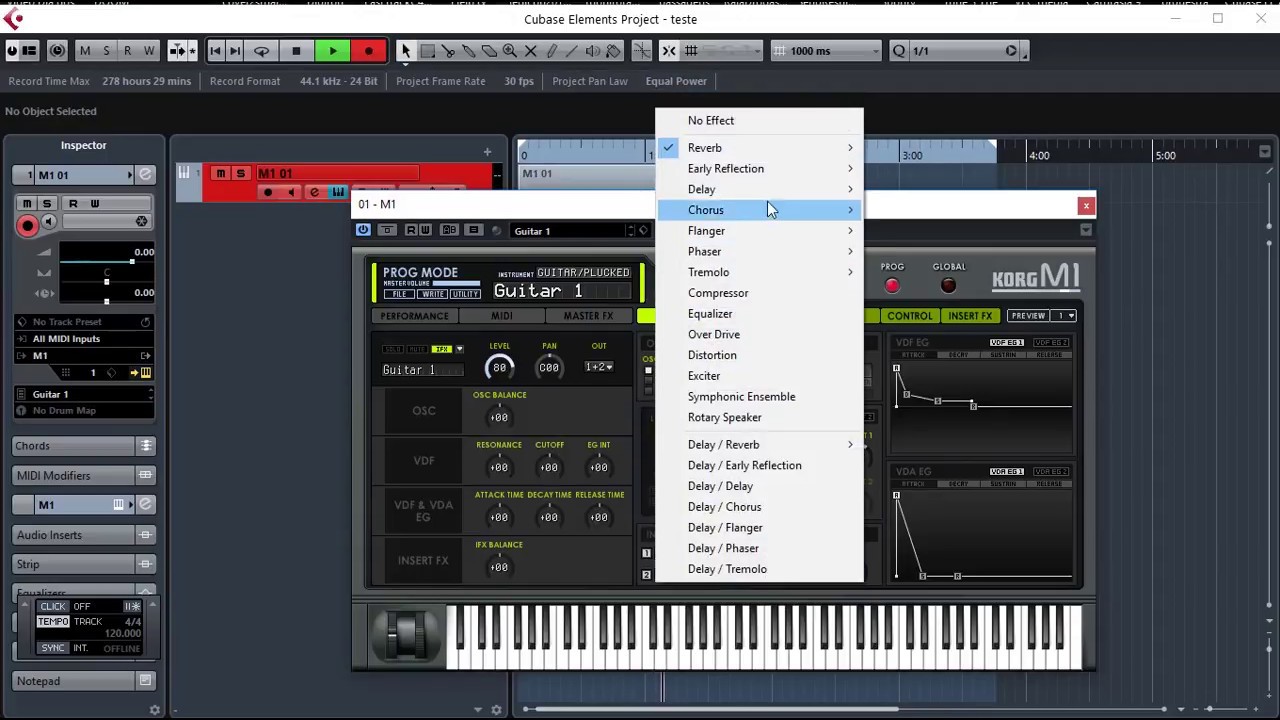Viewport: 1280px width, 720px height.
Task: Expand the Audio Inserts section
Action: 83,535
